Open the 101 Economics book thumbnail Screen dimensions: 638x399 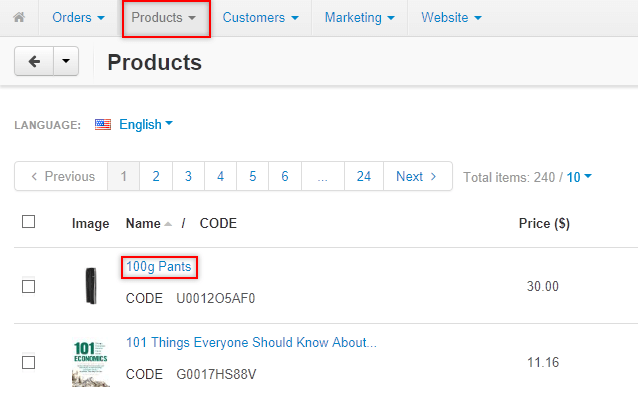tap(90, 364)
